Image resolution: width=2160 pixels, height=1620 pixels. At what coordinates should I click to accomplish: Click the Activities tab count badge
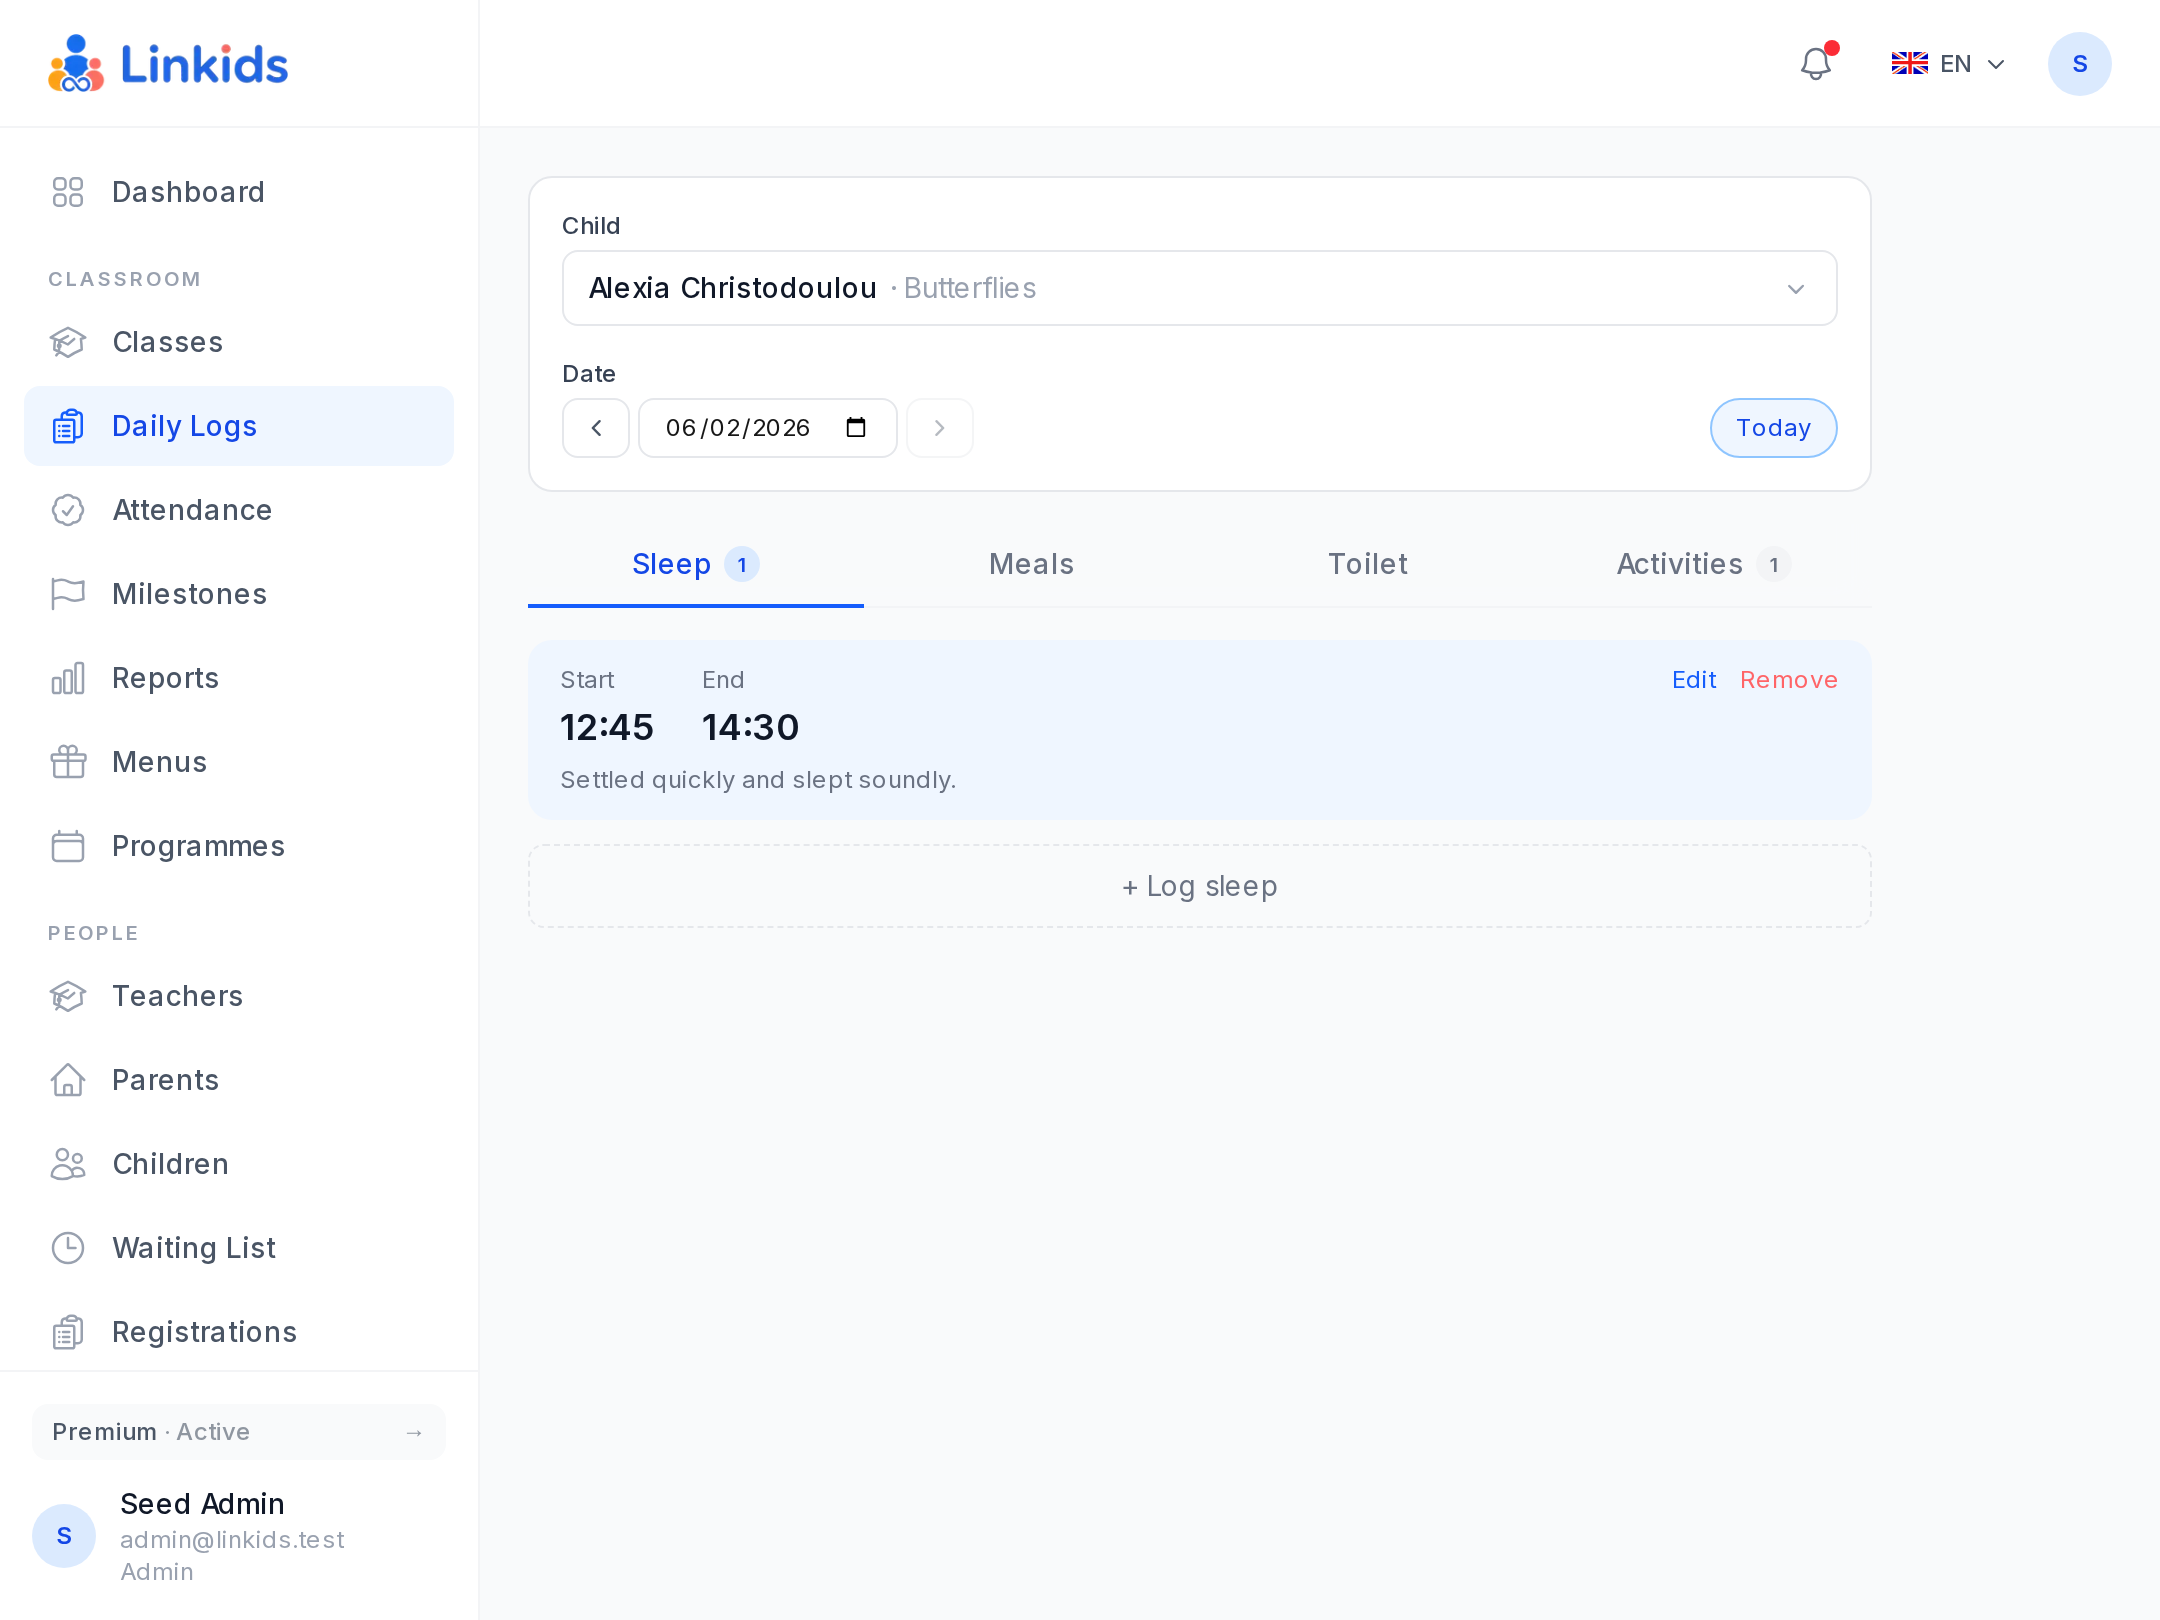pyautogui.click(x=1774, y=565)
